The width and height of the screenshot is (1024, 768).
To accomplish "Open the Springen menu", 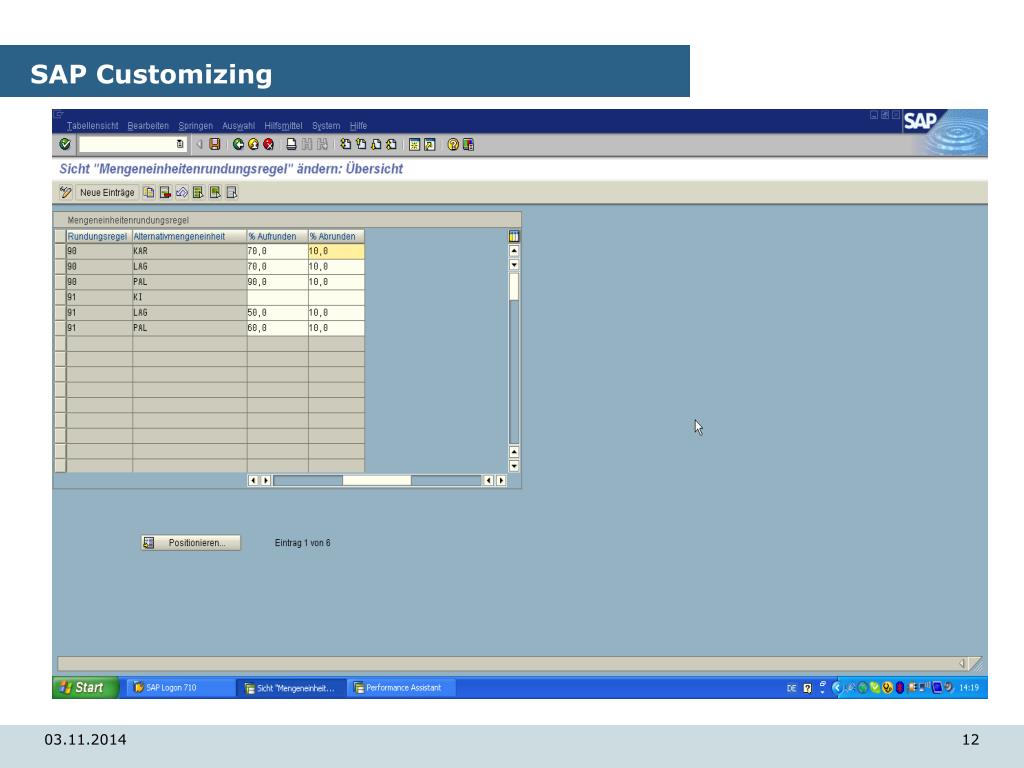I will [x=196, y=125].
